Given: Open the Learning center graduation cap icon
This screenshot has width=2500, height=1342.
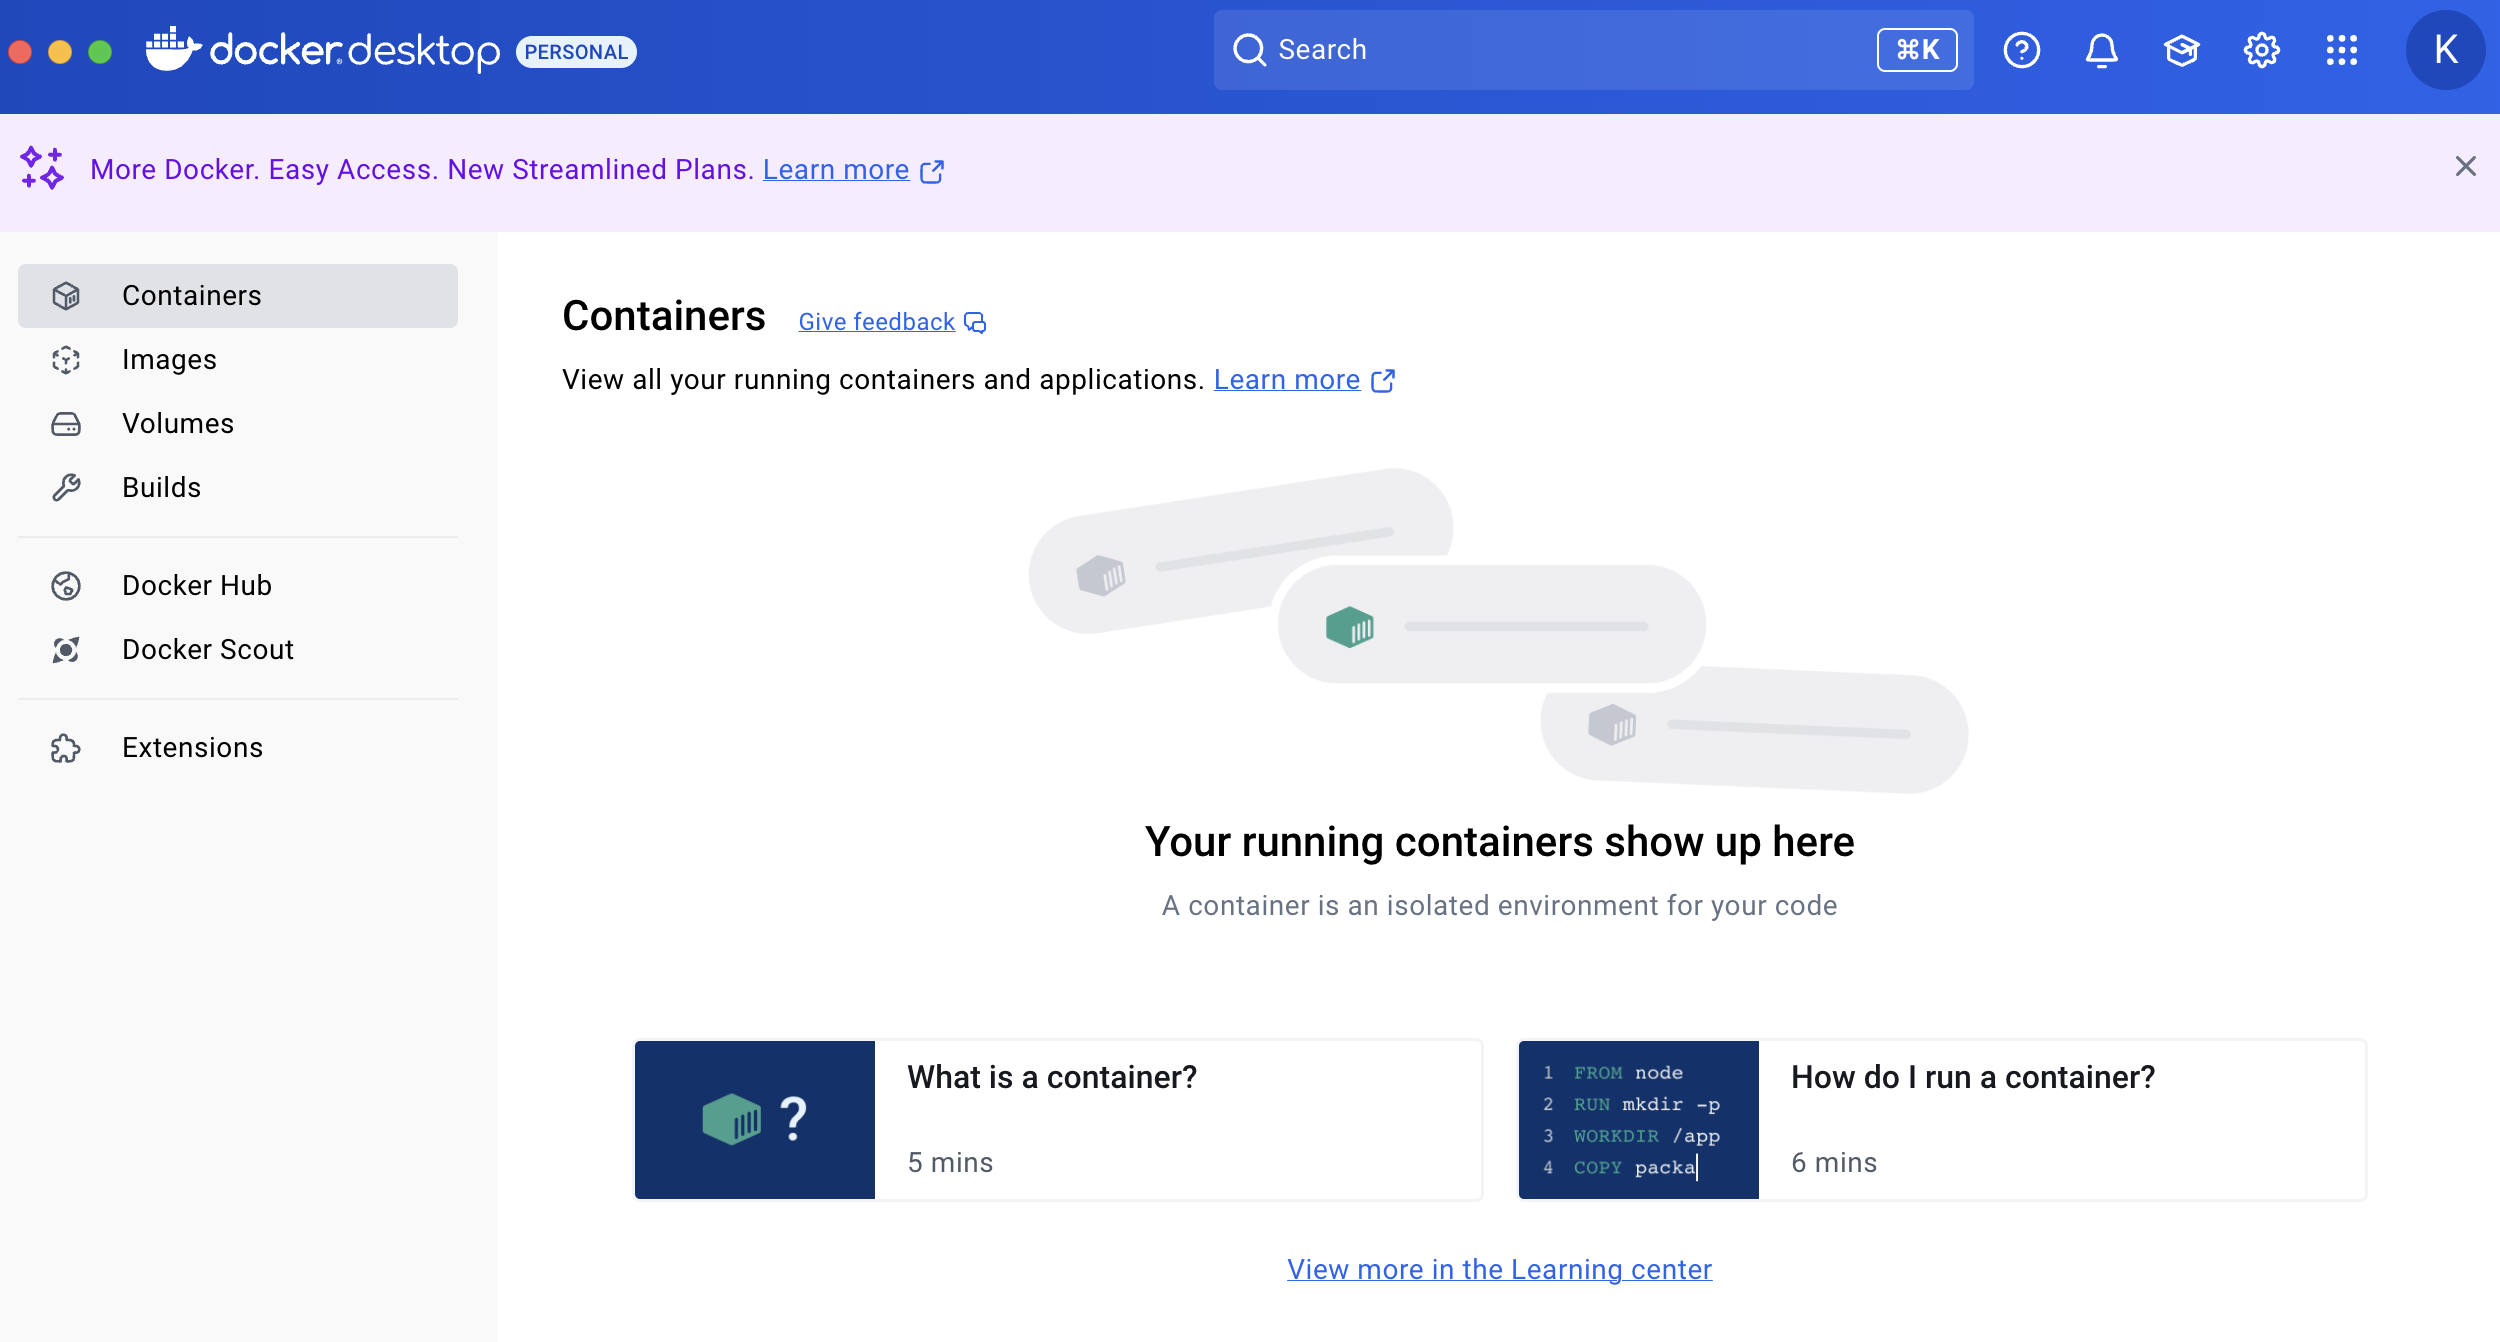Looking at the screenshot, I should pyautogui.click(x=2181, y=50).
